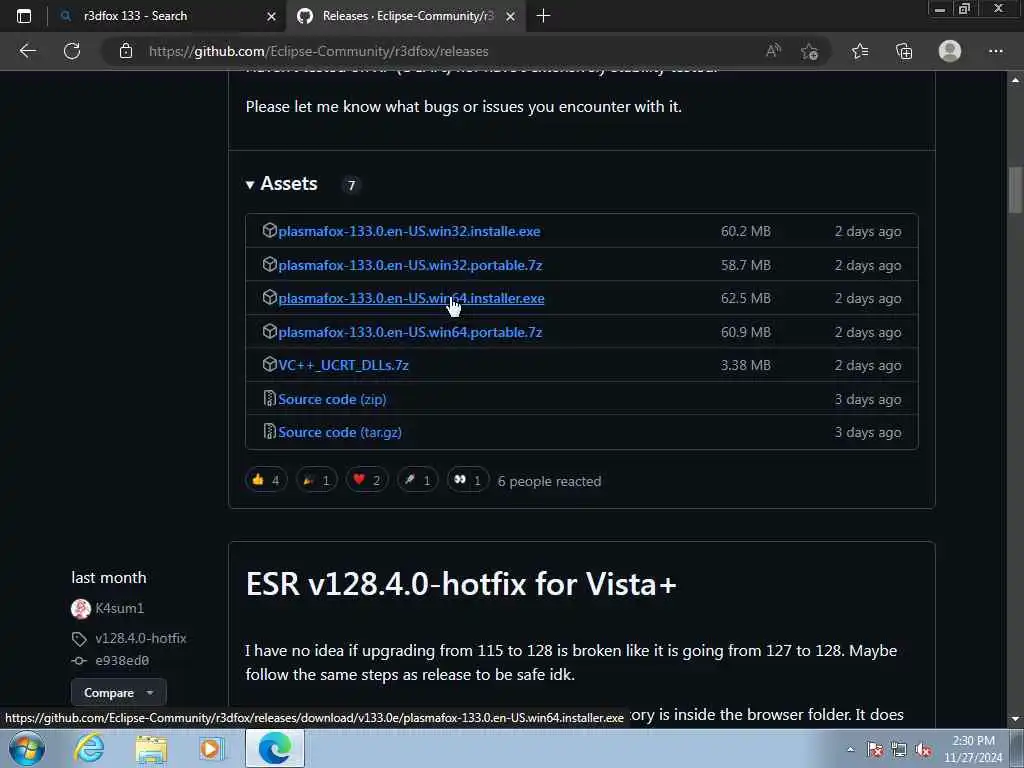
Task: Toggle the rocket reaction
Action: click(417, 480)
